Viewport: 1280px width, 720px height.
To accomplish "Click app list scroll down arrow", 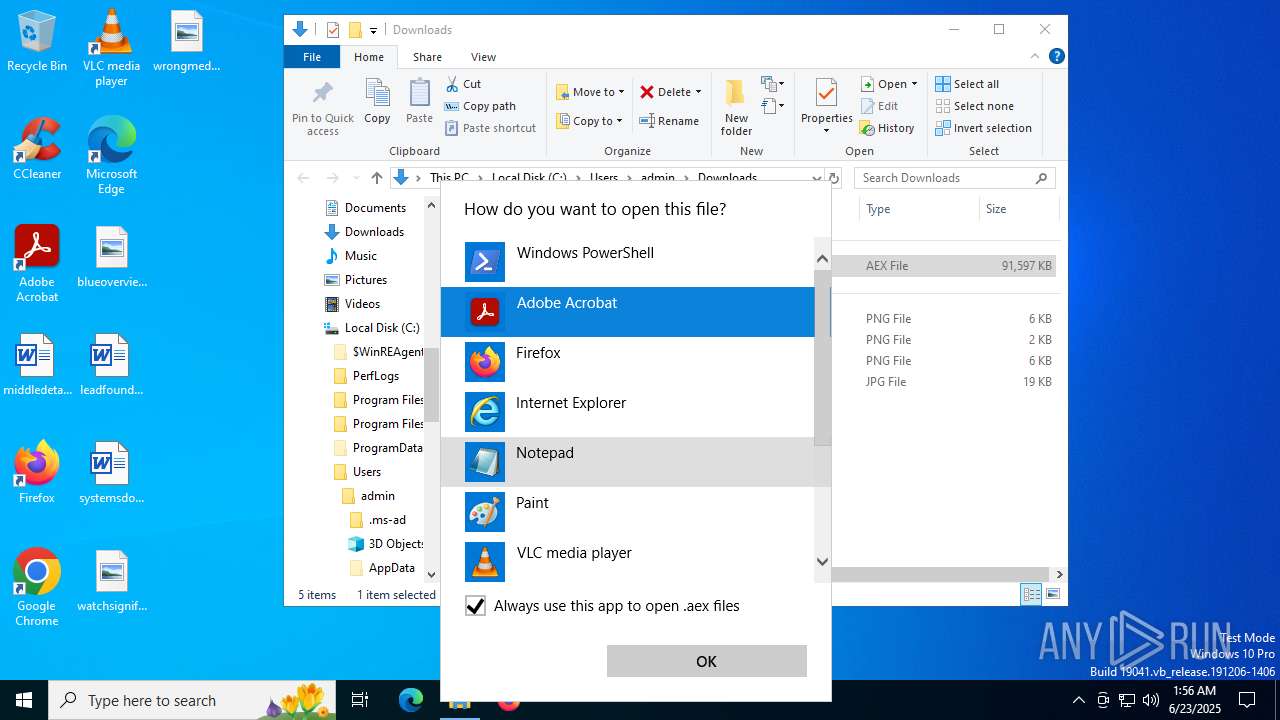I will 822,561.
